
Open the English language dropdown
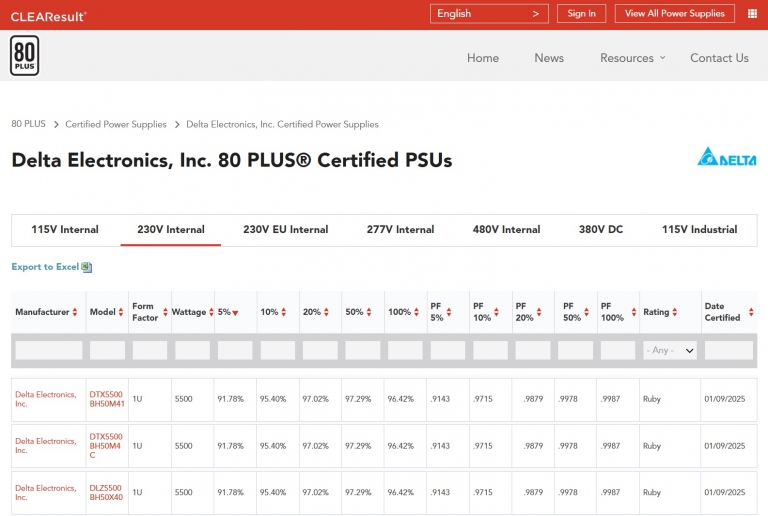coord(489,14)
